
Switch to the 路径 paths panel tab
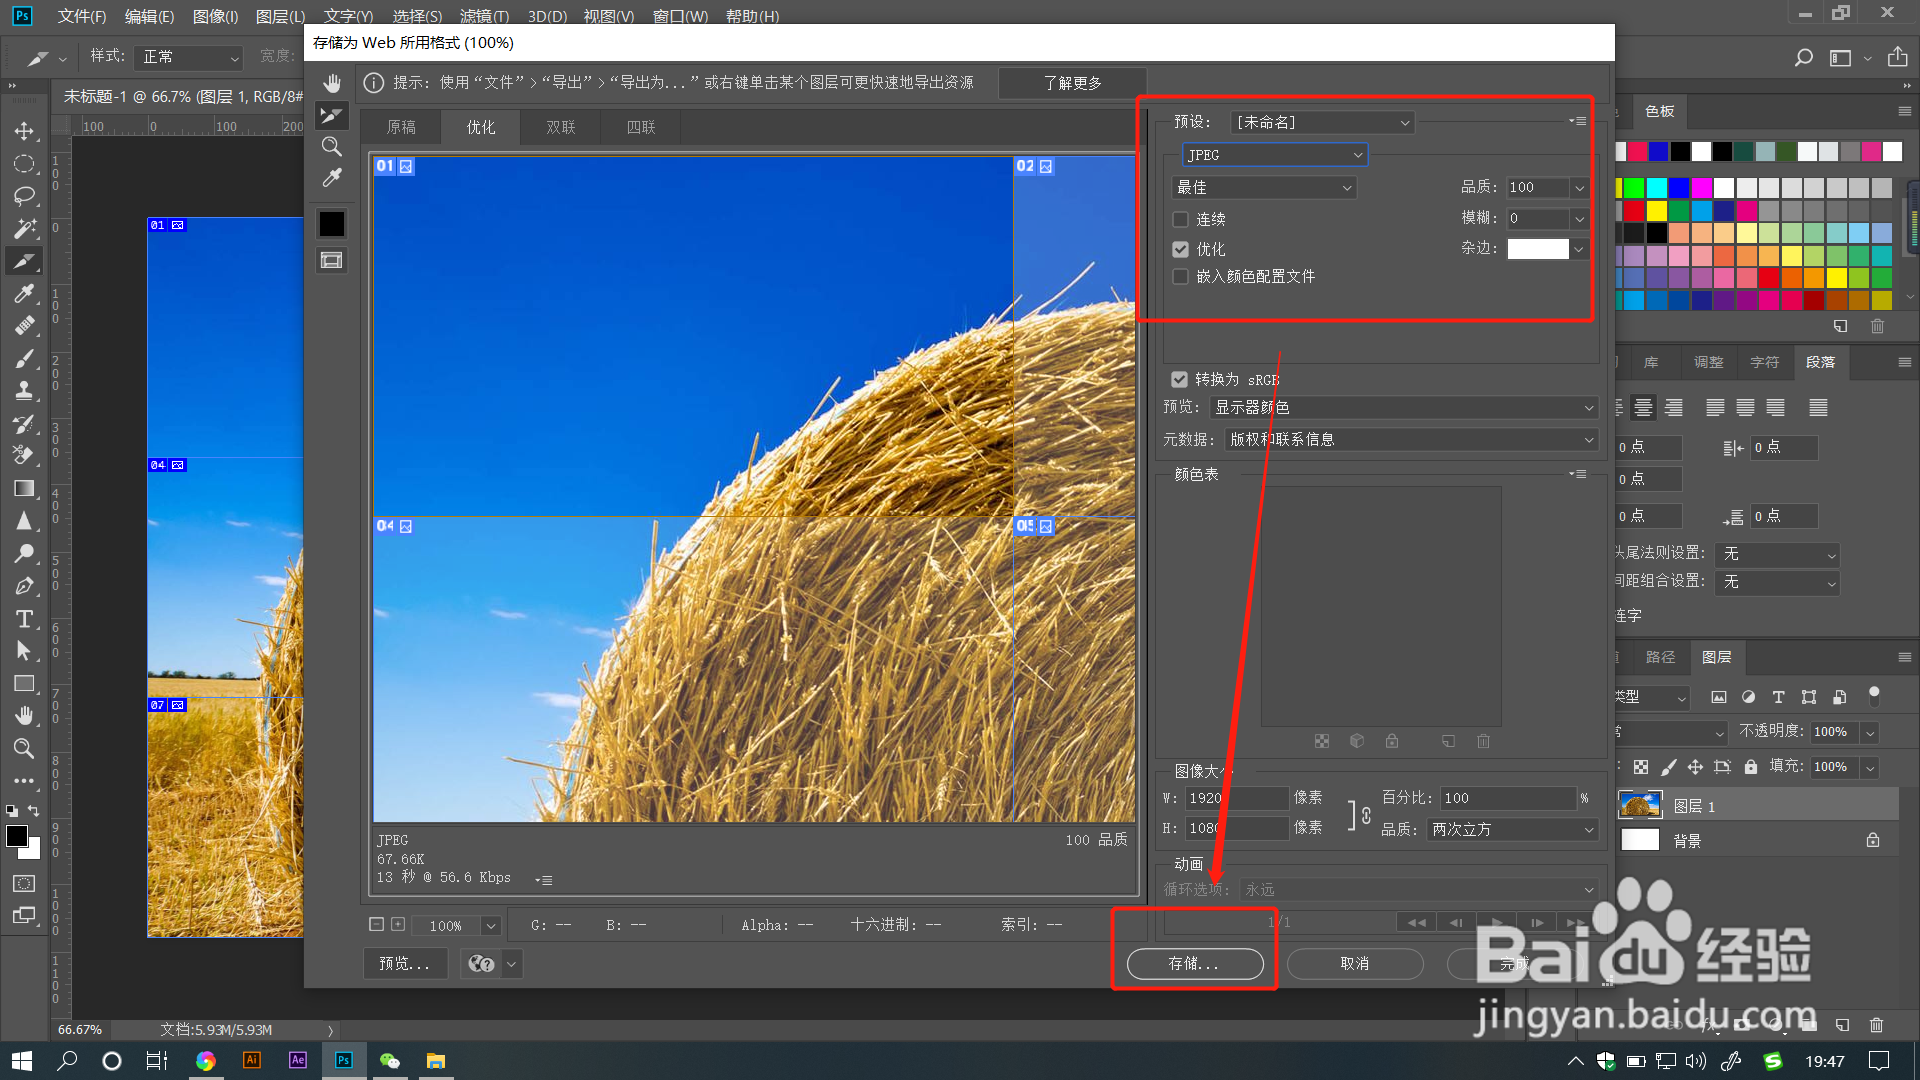point(1660,657)
